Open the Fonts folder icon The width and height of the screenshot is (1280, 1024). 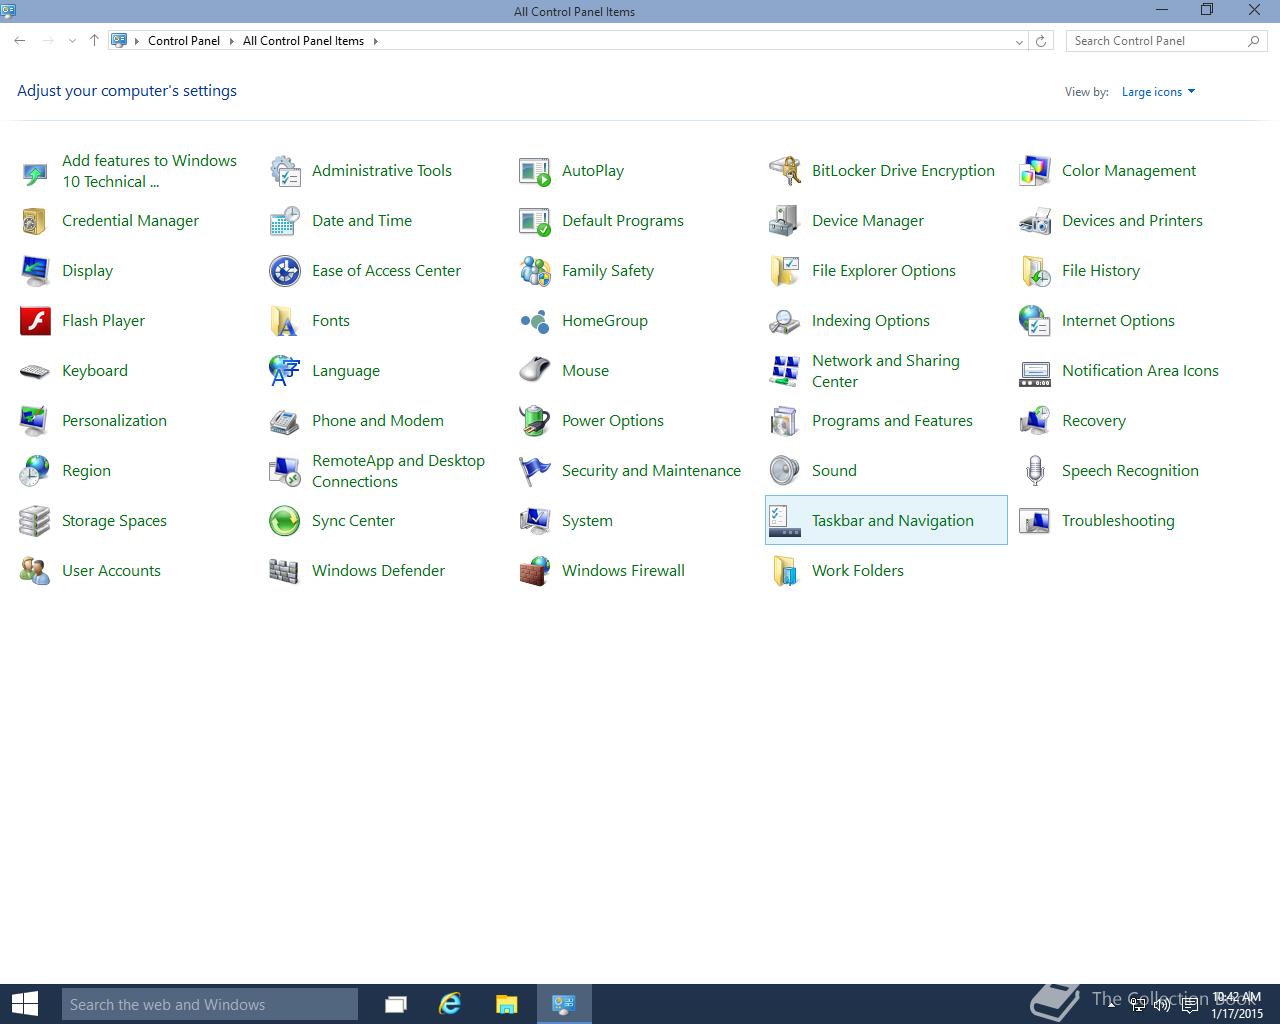pos(285,321)
